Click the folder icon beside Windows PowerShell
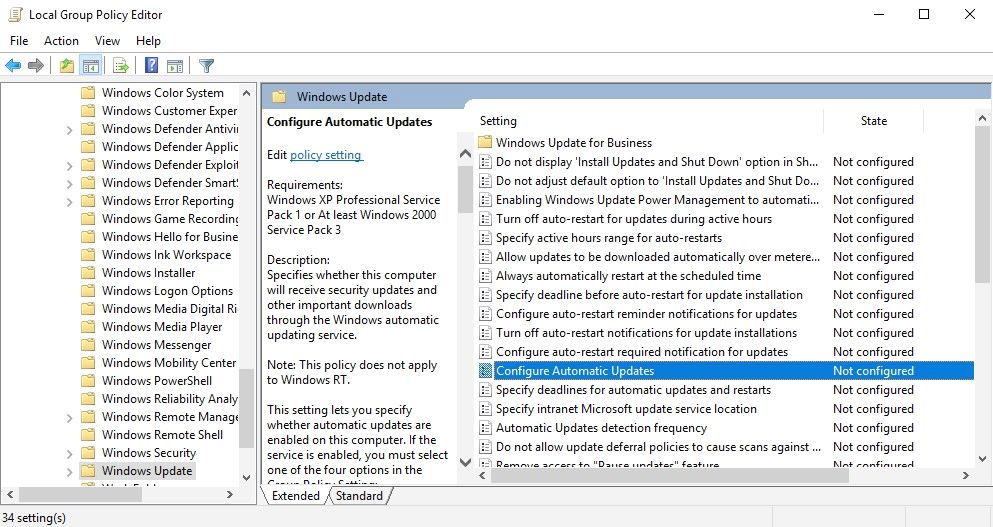The height and width of the screenshot is (527, 993). coord(88,381)
